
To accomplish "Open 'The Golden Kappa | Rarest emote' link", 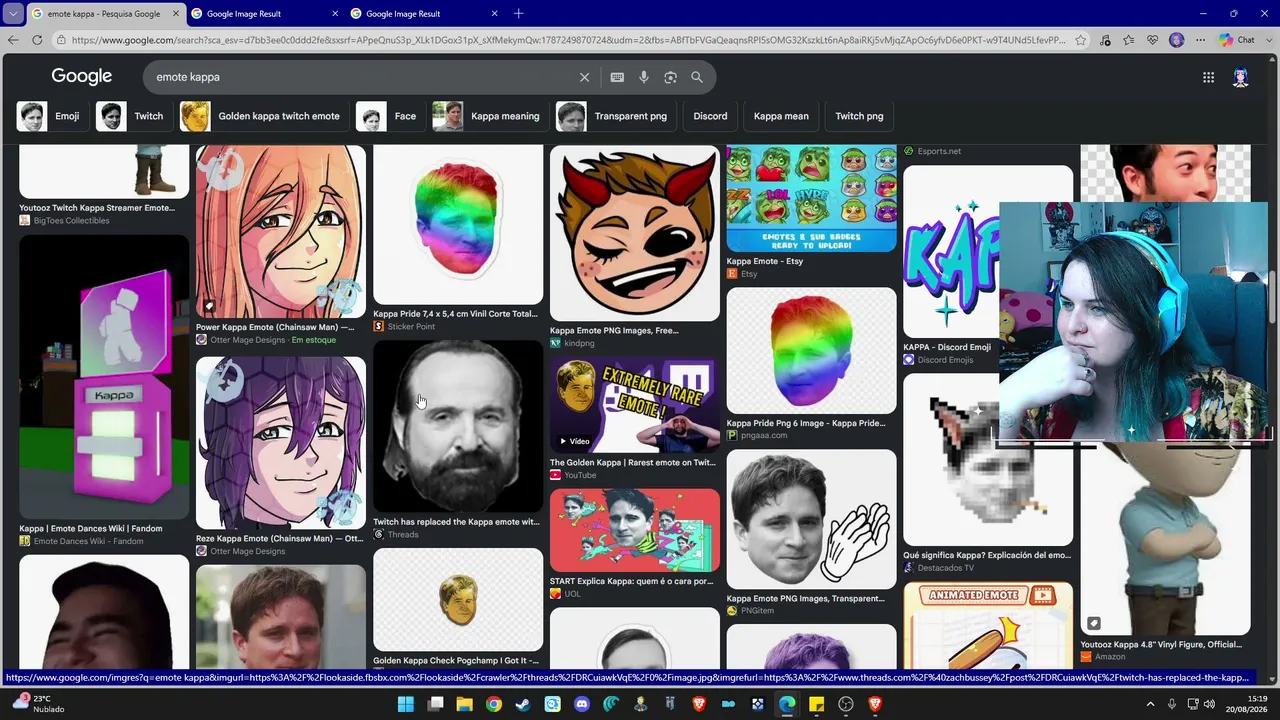I will [x=633, y=463].
